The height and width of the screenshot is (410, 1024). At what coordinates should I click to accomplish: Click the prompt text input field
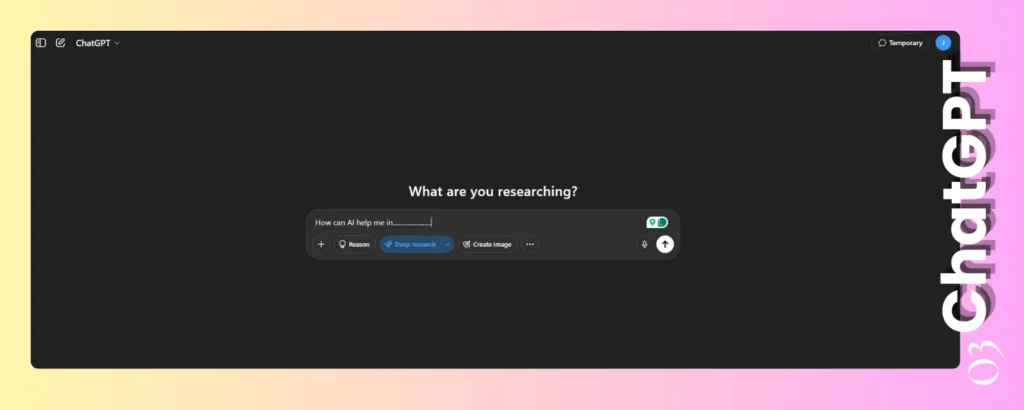pyautogui.click(x=477, y=223)
